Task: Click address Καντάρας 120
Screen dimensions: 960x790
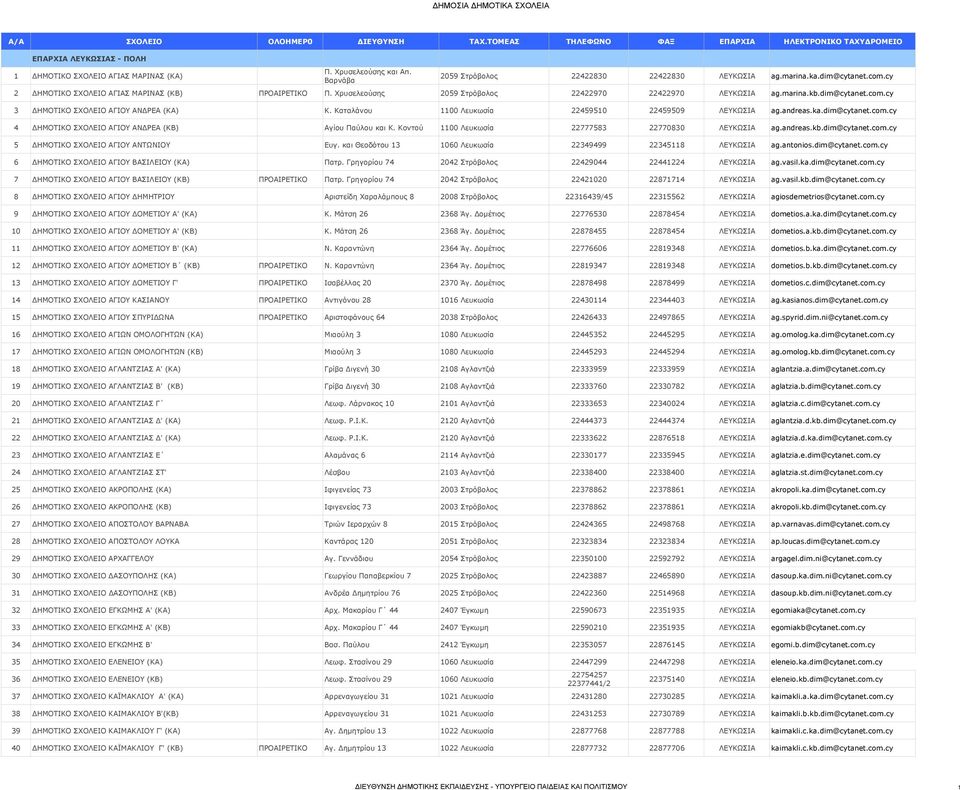Action: point(349,541)
